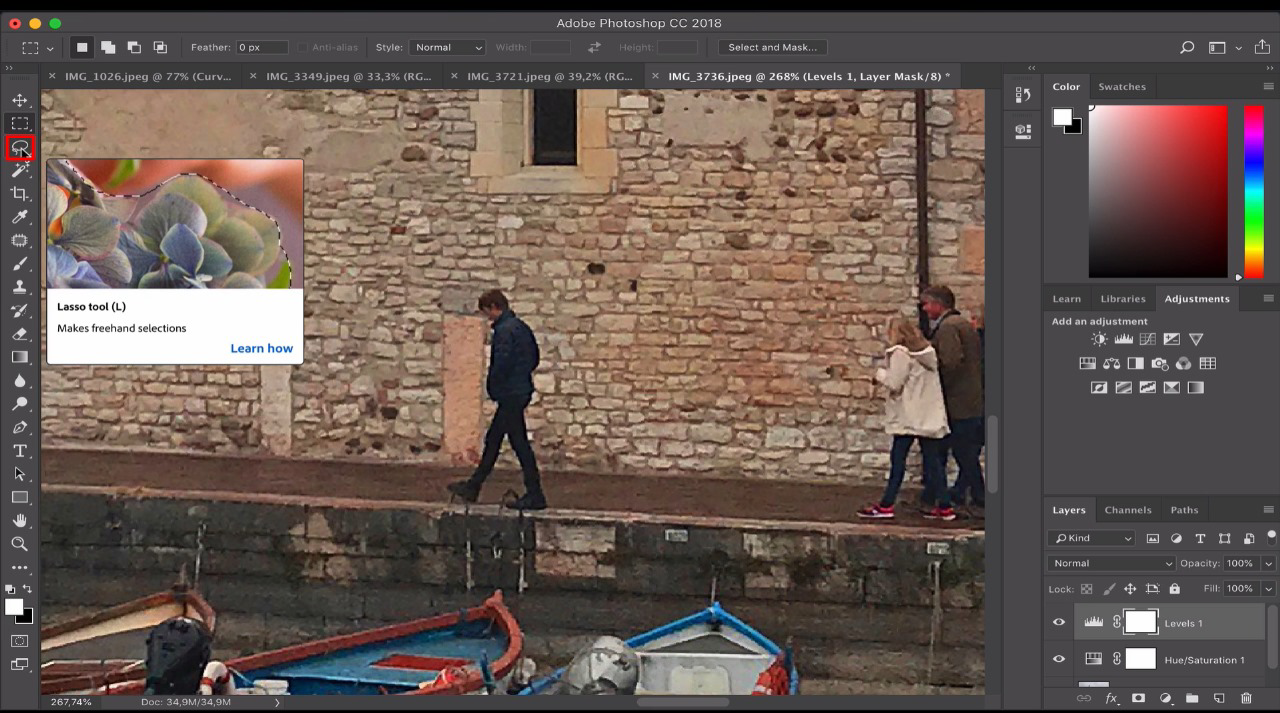Viewport: 1280px width, 713px height.
Task: Select the Hand tool
Action: coord(19,520)
